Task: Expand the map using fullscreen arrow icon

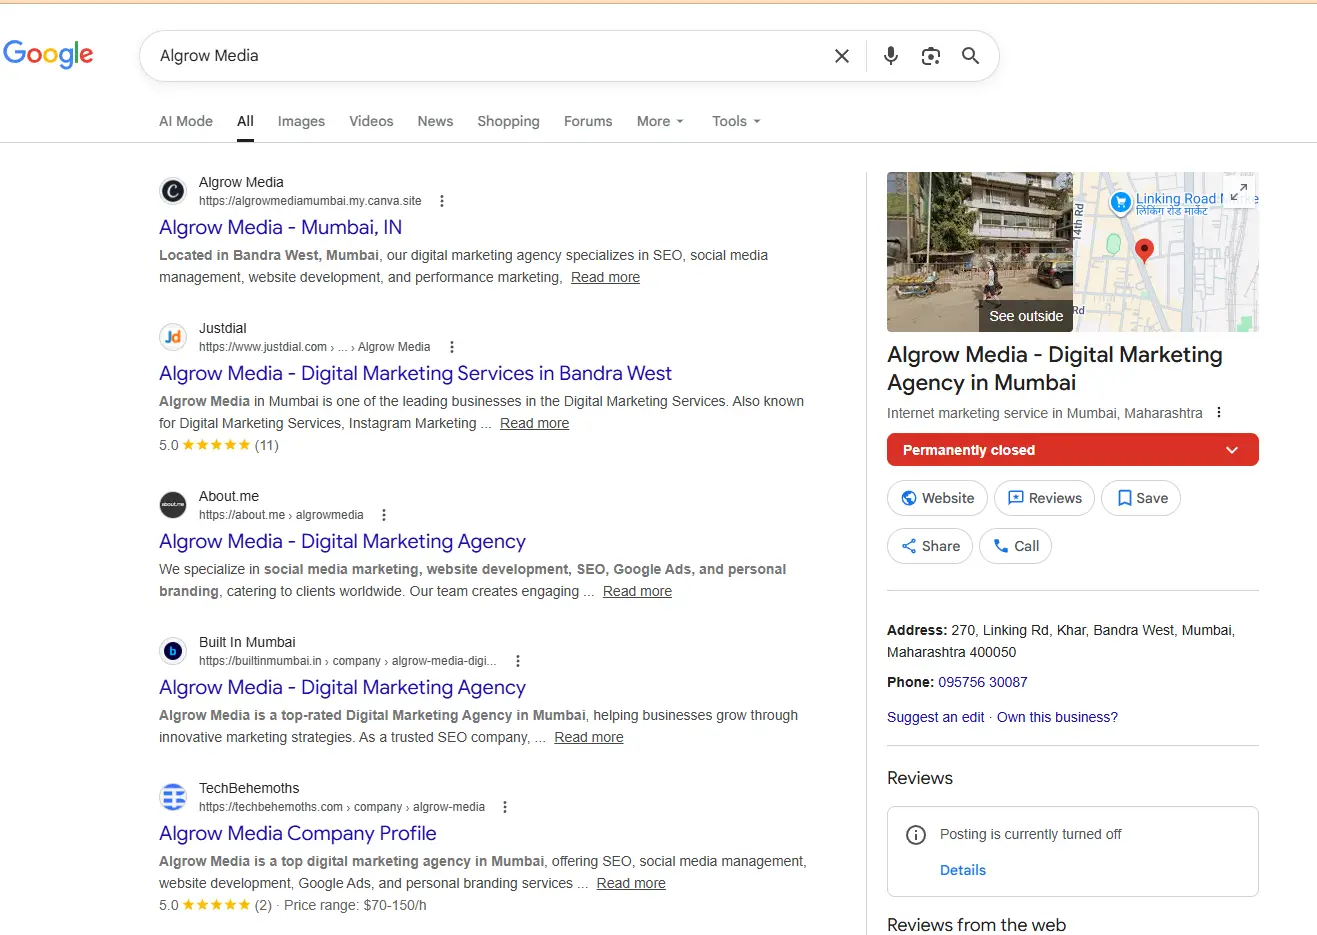Action: [1238, 192]
